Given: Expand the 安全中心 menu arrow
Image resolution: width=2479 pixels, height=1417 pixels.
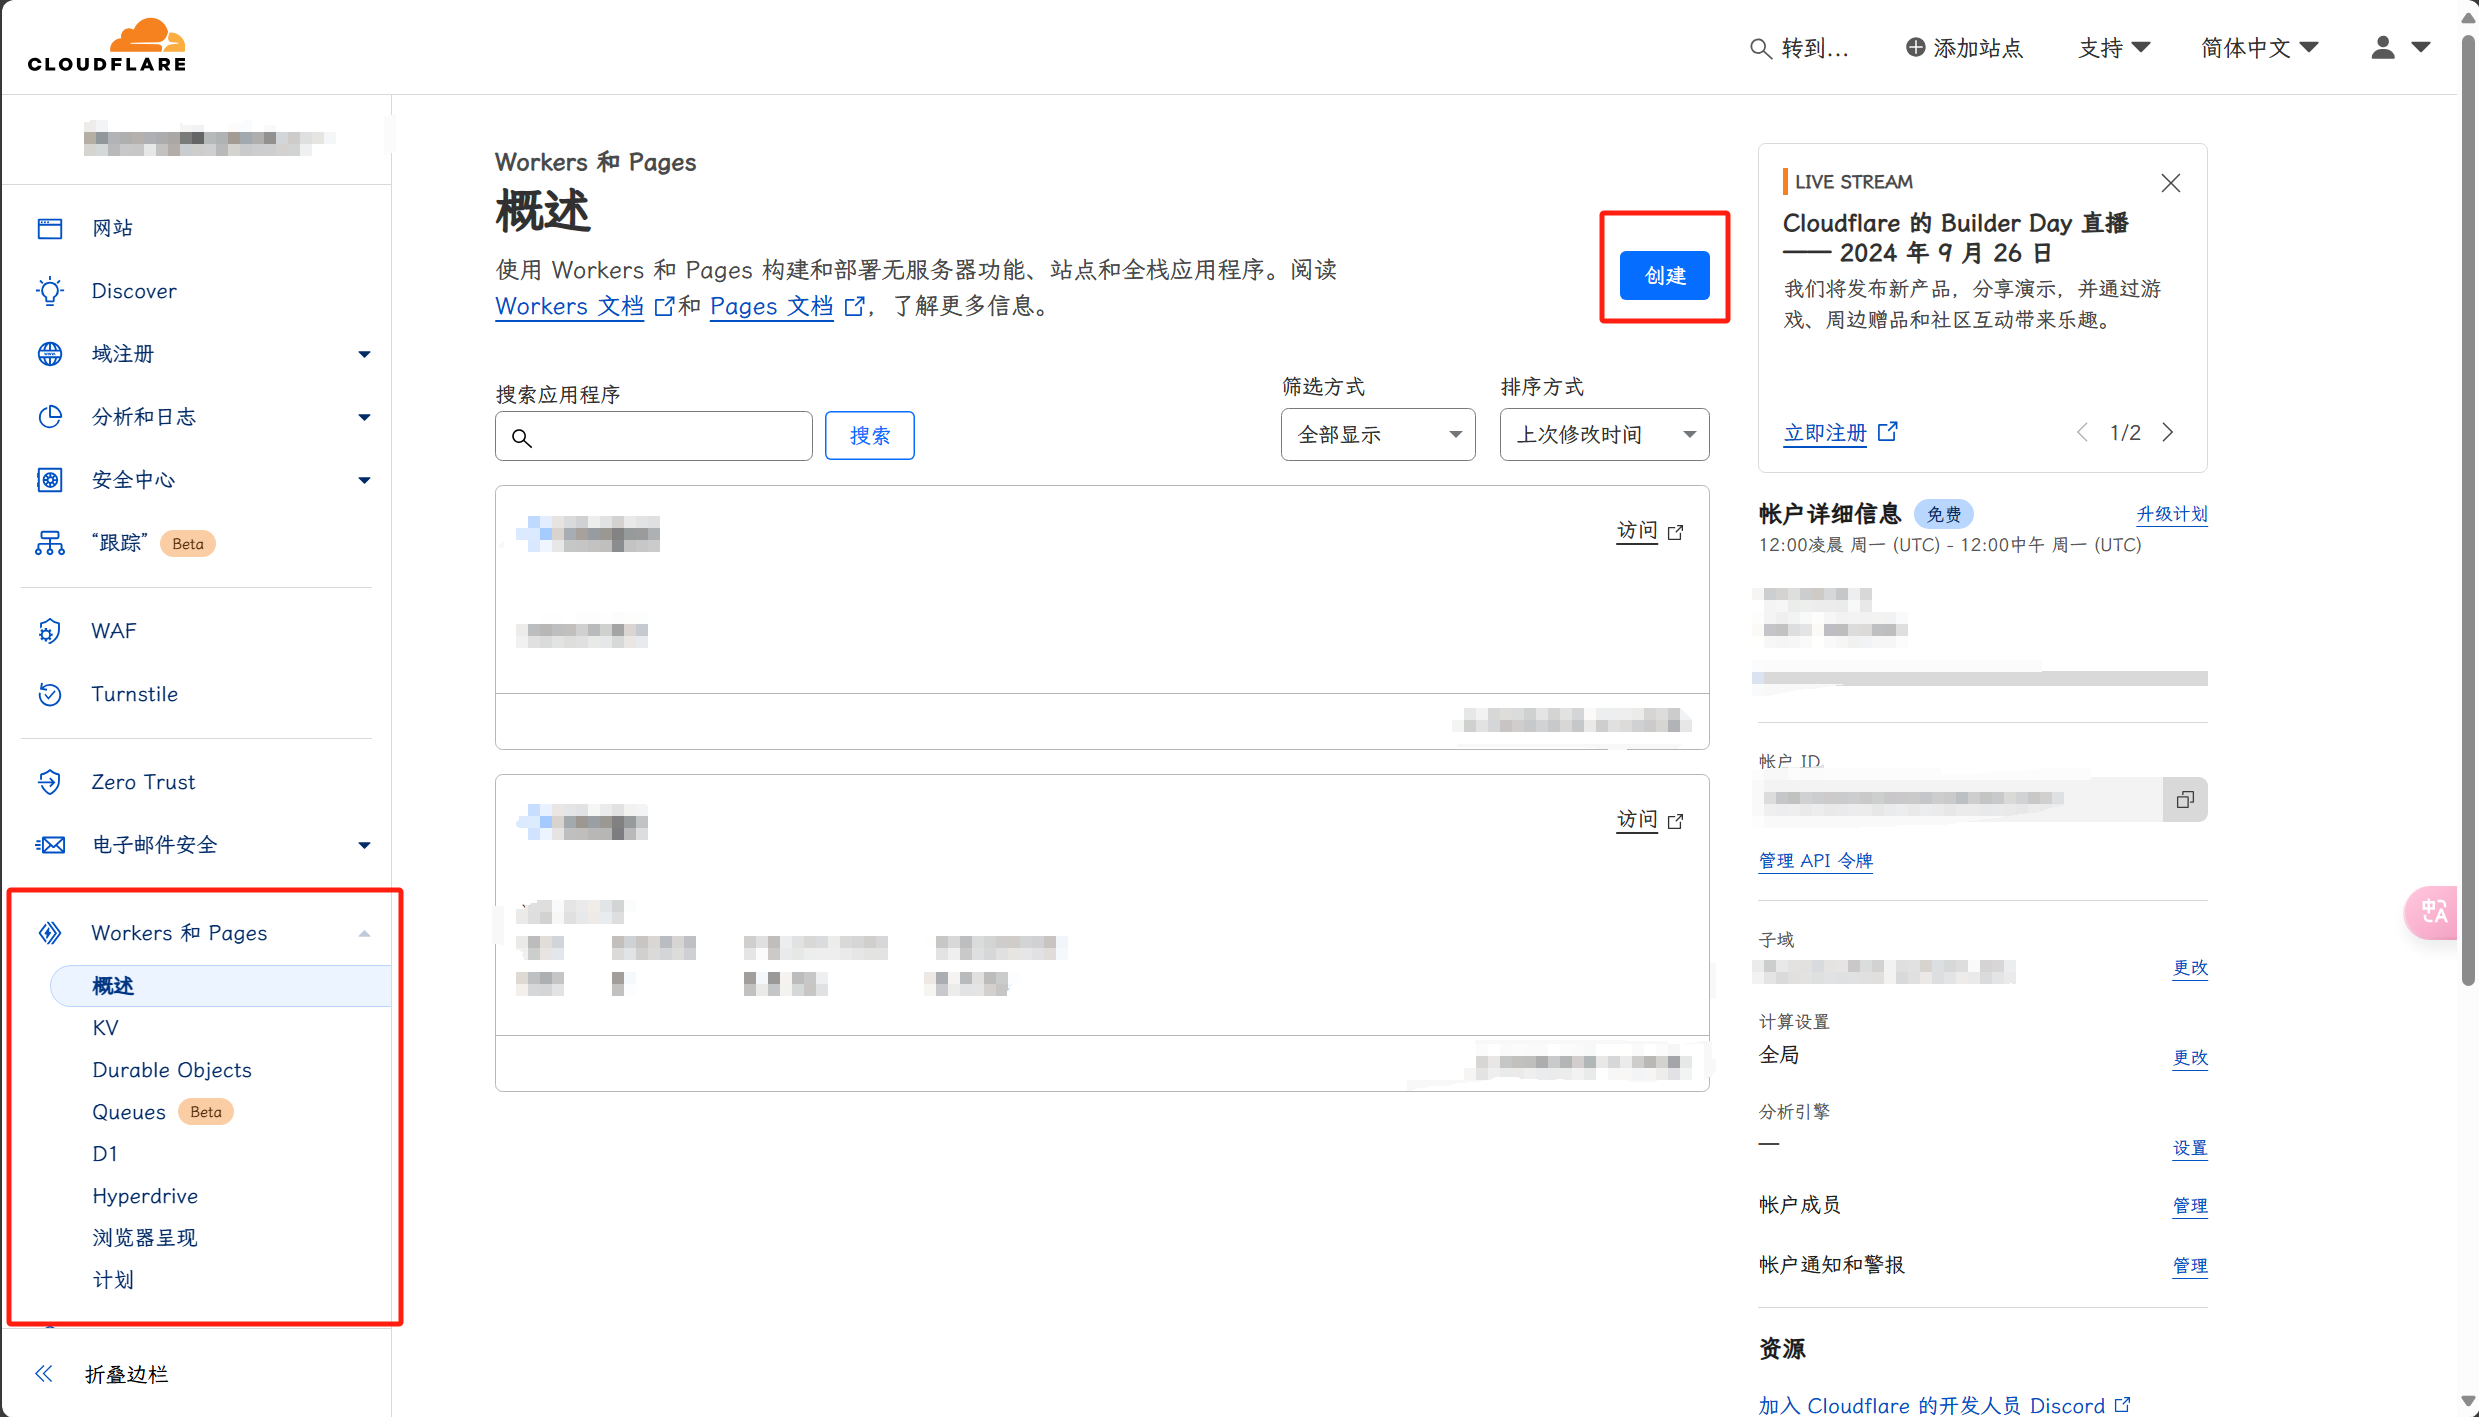Looking at the screenshot, I should pyautogui.click(x=364, y=480).
